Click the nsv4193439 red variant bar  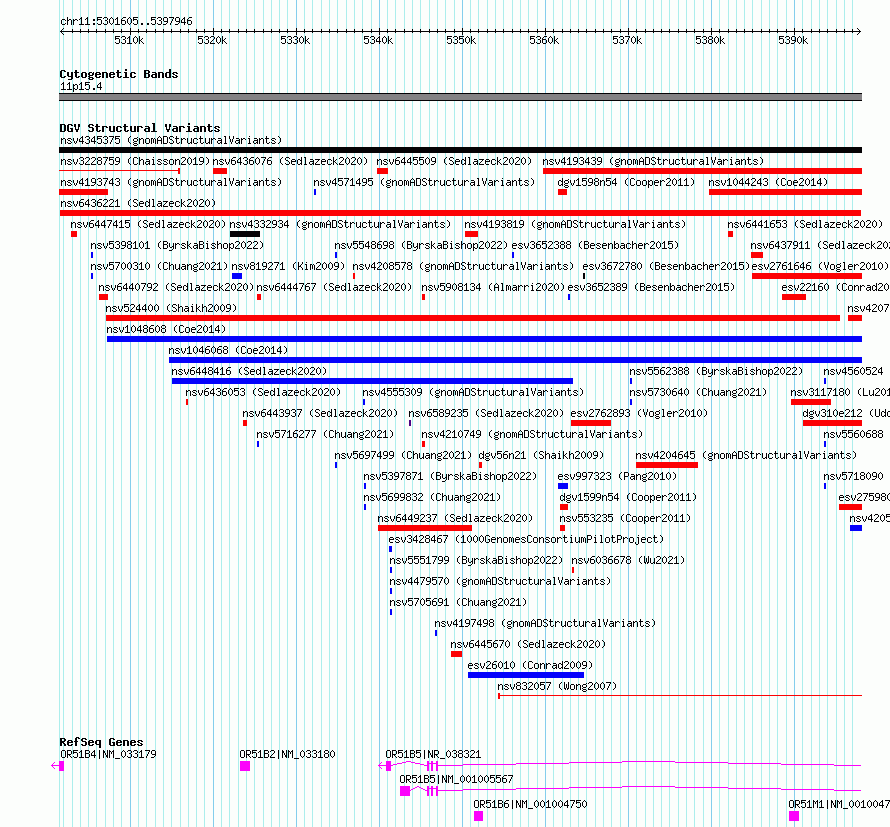(x=702, y=171)
